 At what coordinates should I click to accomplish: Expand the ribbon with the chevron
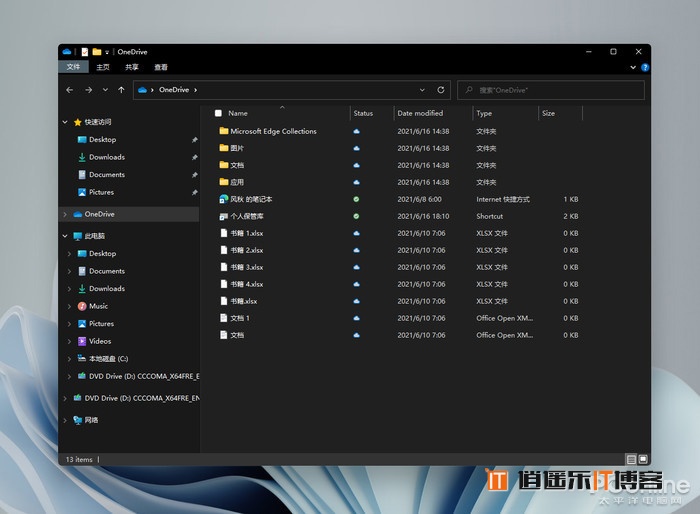coord(633,67)
